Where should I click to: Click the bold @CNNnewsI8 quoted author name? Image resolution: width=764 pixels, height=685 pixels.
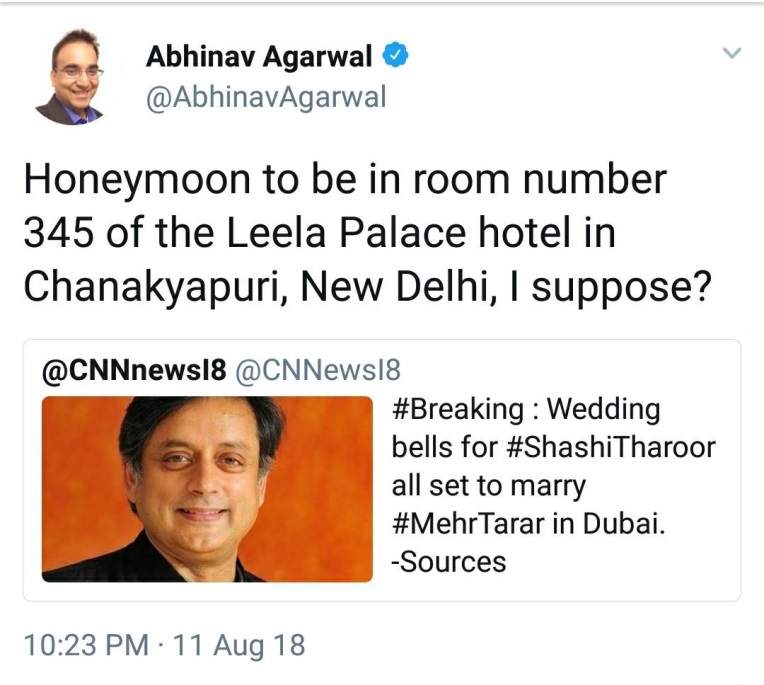point(134,371)
